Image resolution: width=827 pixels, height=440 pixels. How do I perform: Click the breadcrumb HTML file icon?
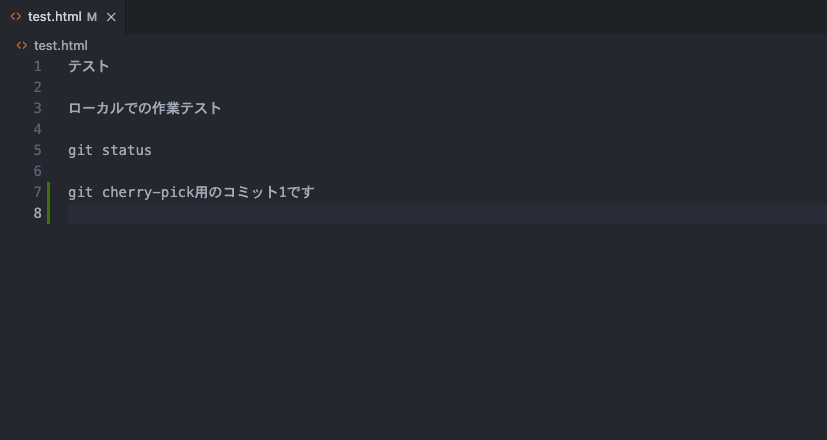pyautogui.click(x=22, y=45)
